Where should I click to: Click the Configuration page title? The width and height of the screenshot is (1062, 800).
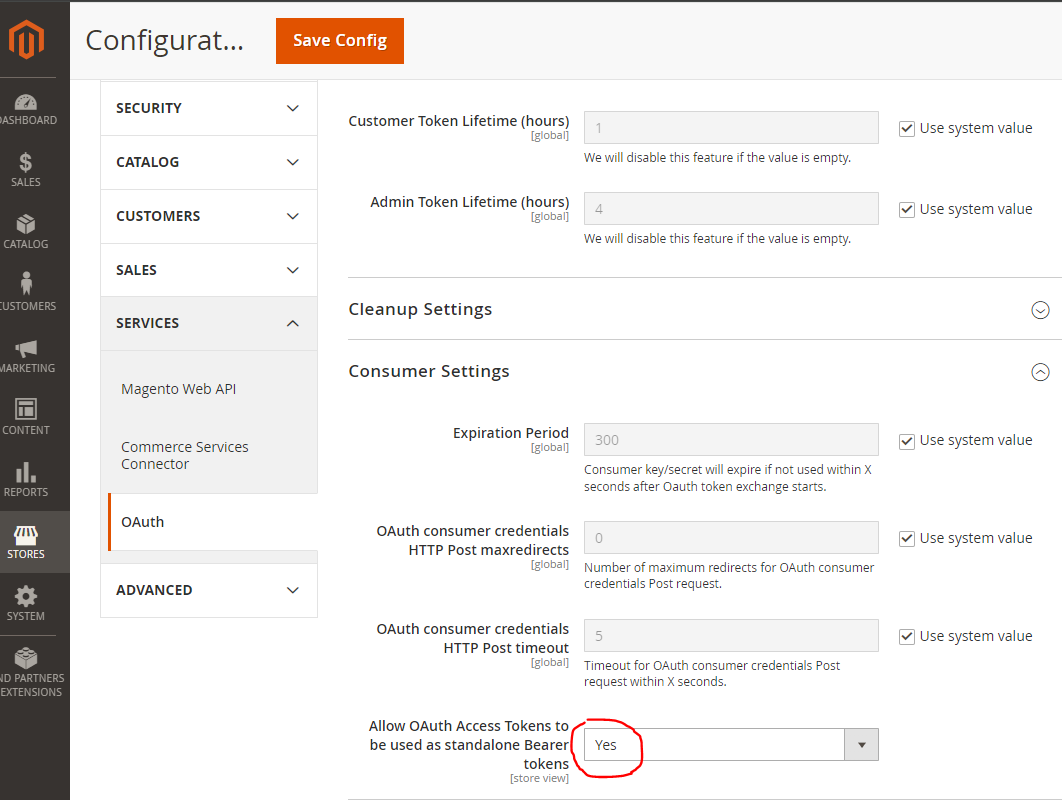[165, 41]
